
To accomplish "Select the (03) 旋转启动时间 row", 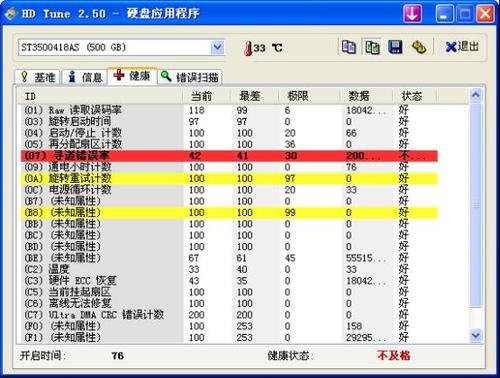I will click(x=229, y=121).
